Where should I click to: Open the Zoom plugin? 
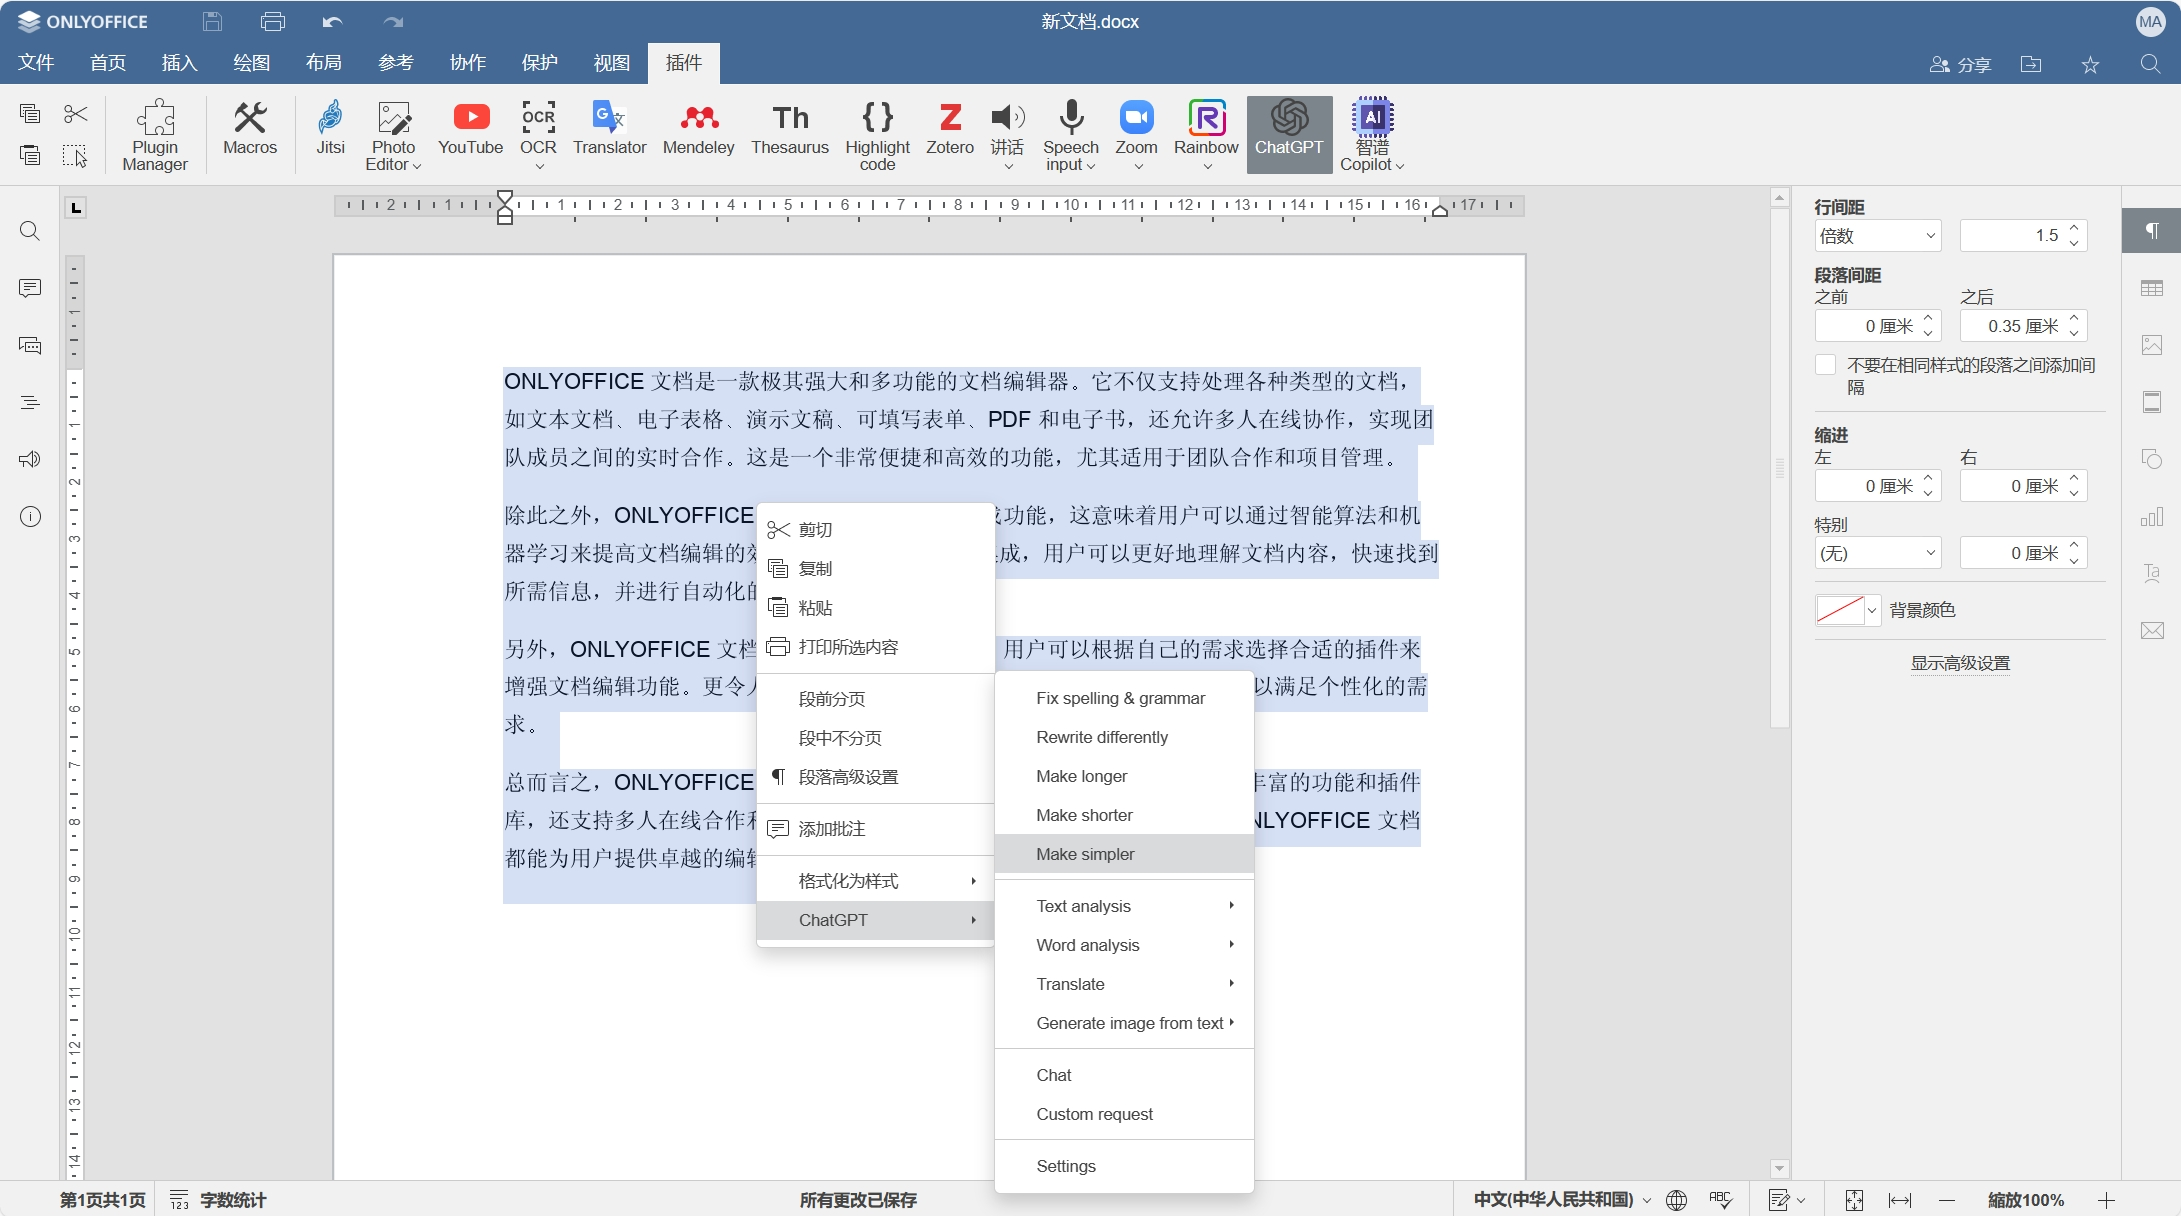point(1136,135)
